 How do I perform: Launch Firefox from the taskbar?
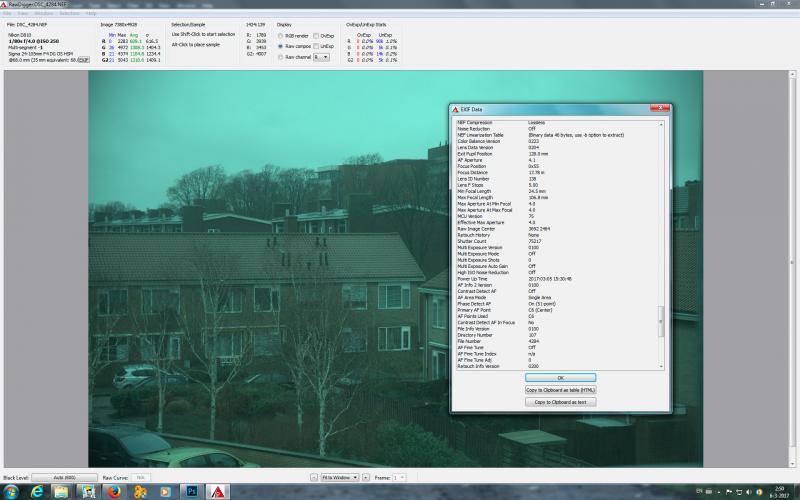(114, 492)
